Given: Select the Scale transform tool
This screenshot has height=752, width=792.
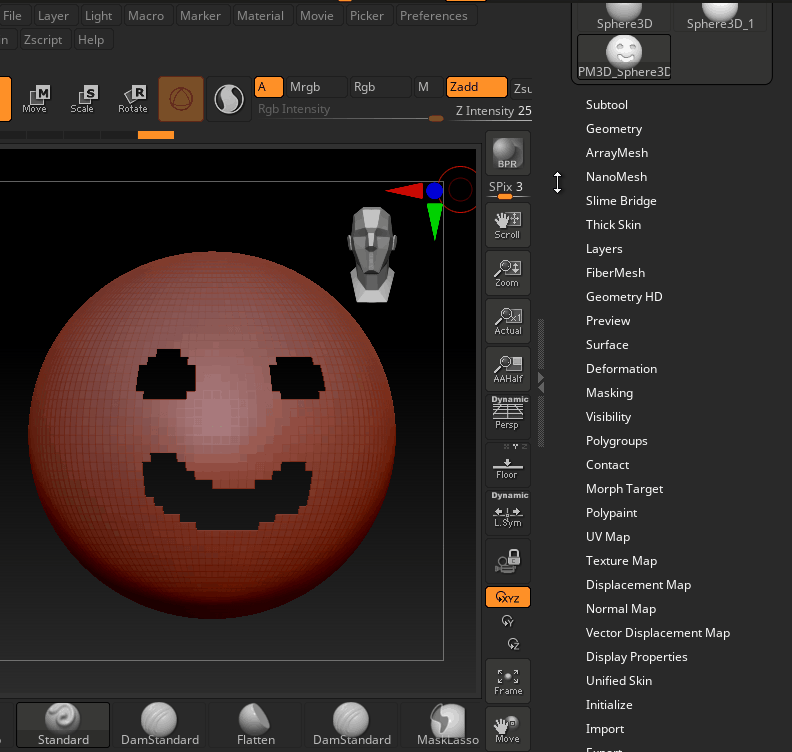Looking at the screenshot, I should pos(82,99).
